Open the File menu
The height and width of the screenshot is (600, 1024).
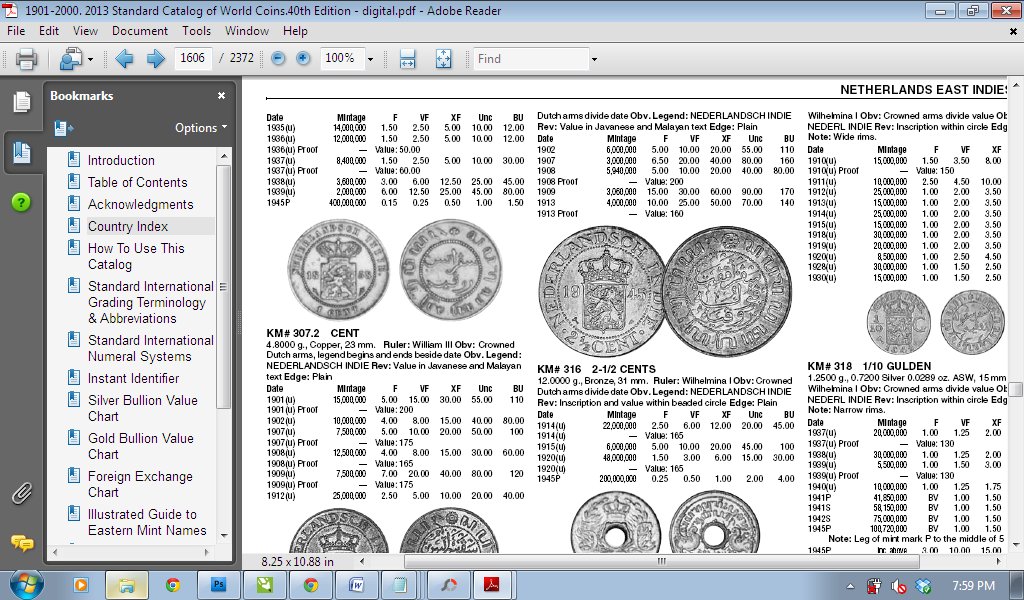(x=16, y=31)
